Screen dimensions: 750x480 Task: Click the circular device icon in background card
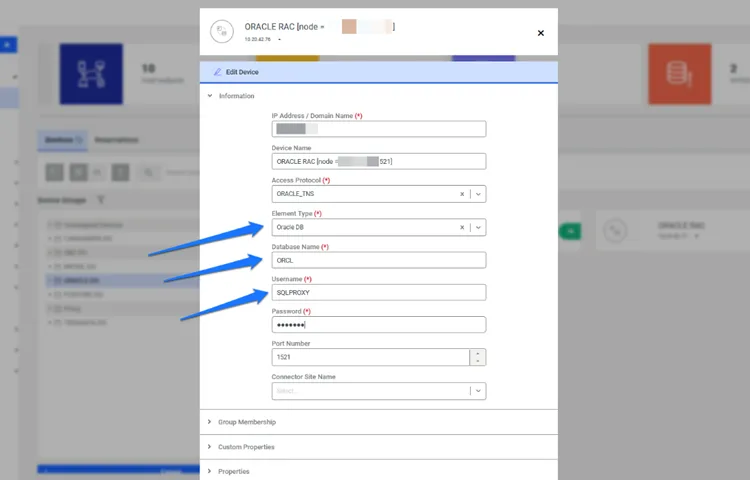click(615, 231)
